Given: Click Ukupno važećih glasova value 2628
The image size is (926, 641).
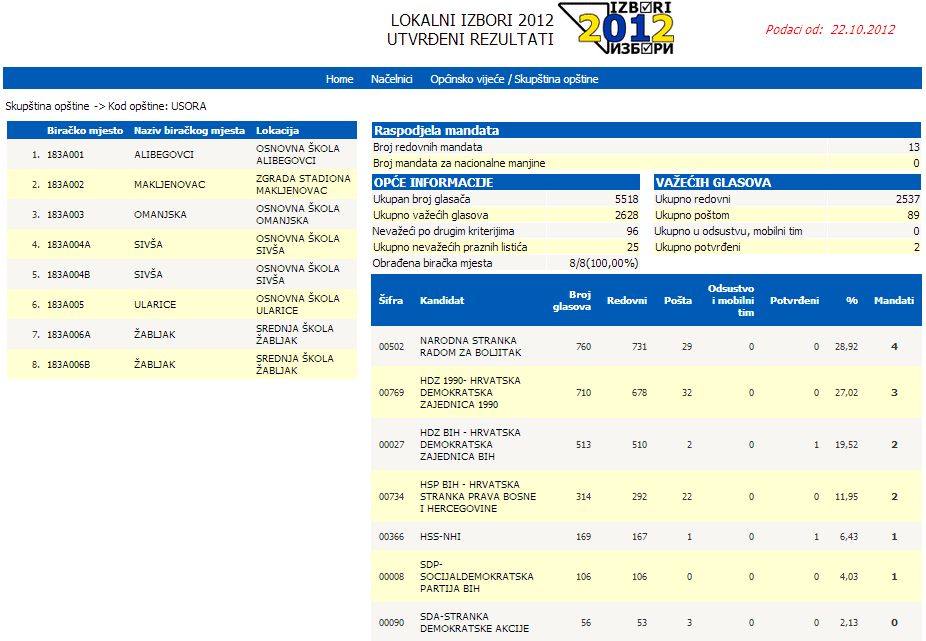Looking at the screenshot, I should pyautogui.click(x=627, y=215).
